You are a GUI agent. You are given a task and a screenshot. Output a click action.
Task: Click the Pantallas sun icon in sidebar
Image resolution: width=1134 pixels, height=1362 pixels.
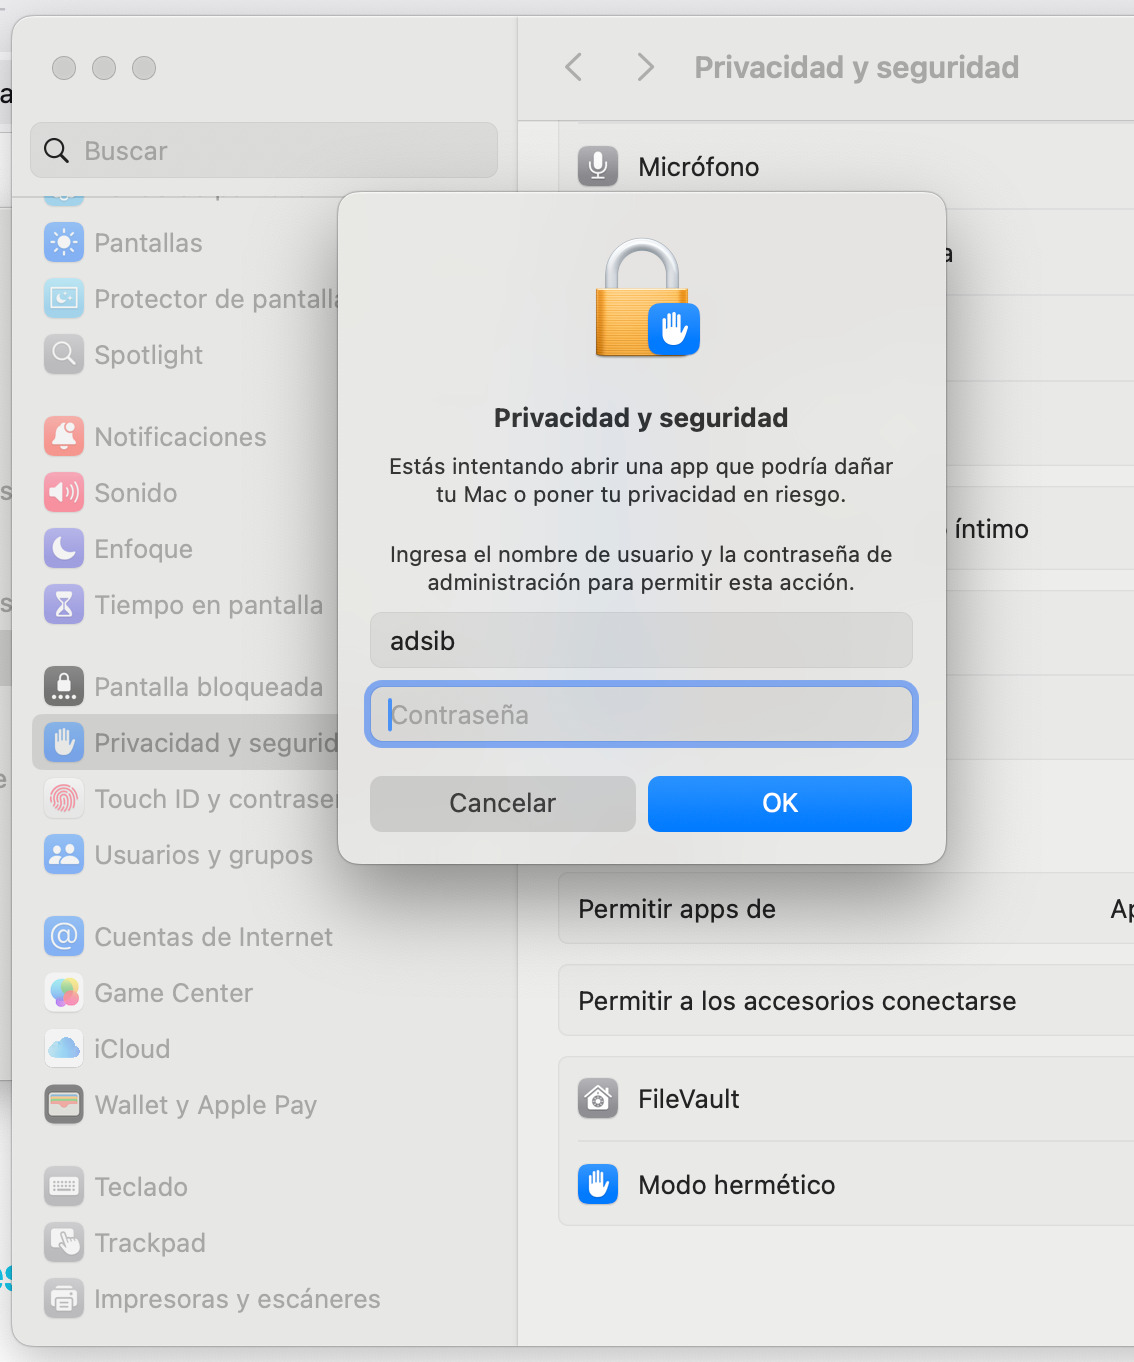(64, 243)
